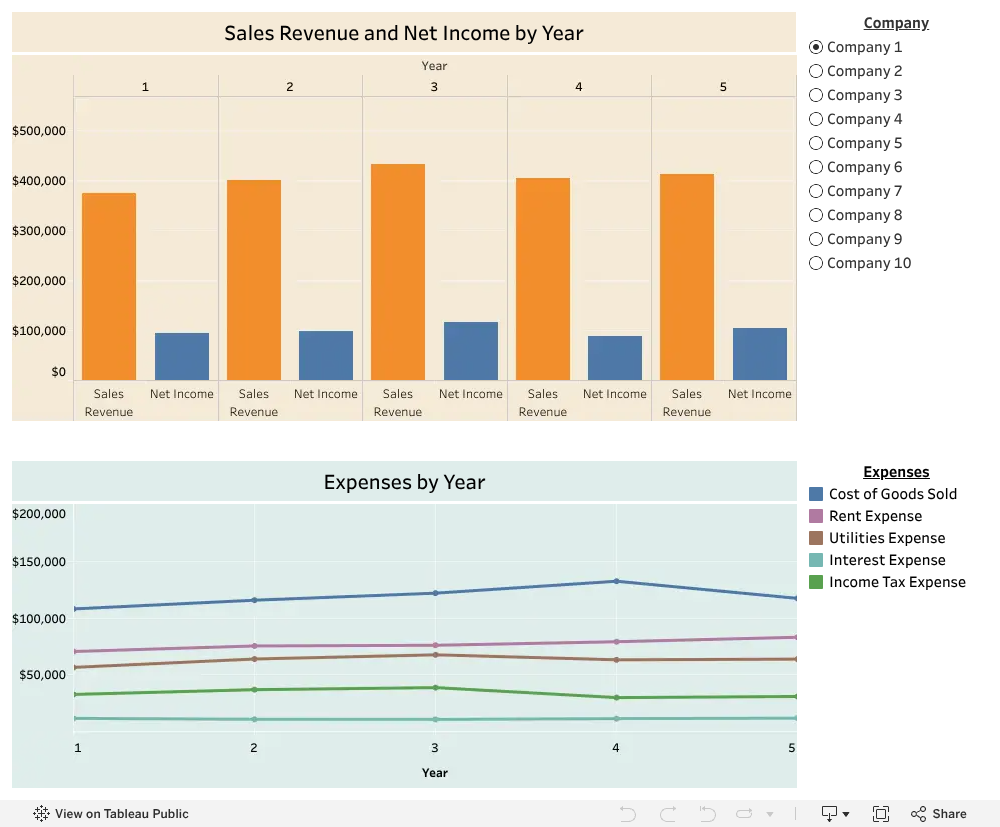Click the "Year" axis title under expenses chart
The image size is (1000, 827).
tap(434, 773)
